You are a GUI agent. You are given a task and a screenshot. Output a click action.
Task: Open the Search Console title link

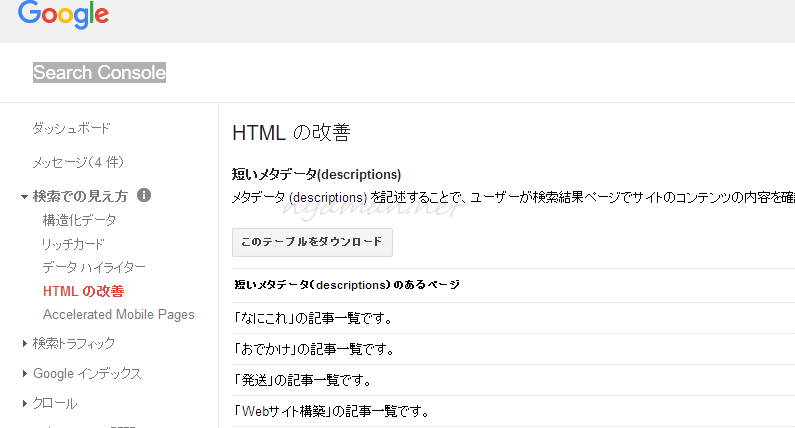pos(99,73)
